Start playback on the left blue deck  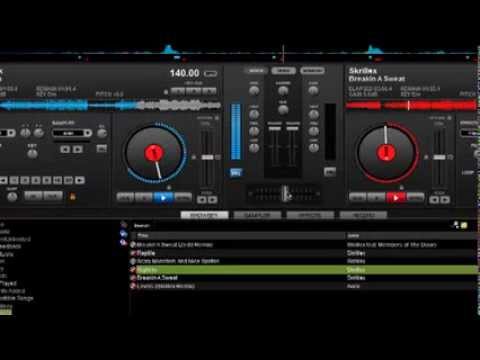163,198
